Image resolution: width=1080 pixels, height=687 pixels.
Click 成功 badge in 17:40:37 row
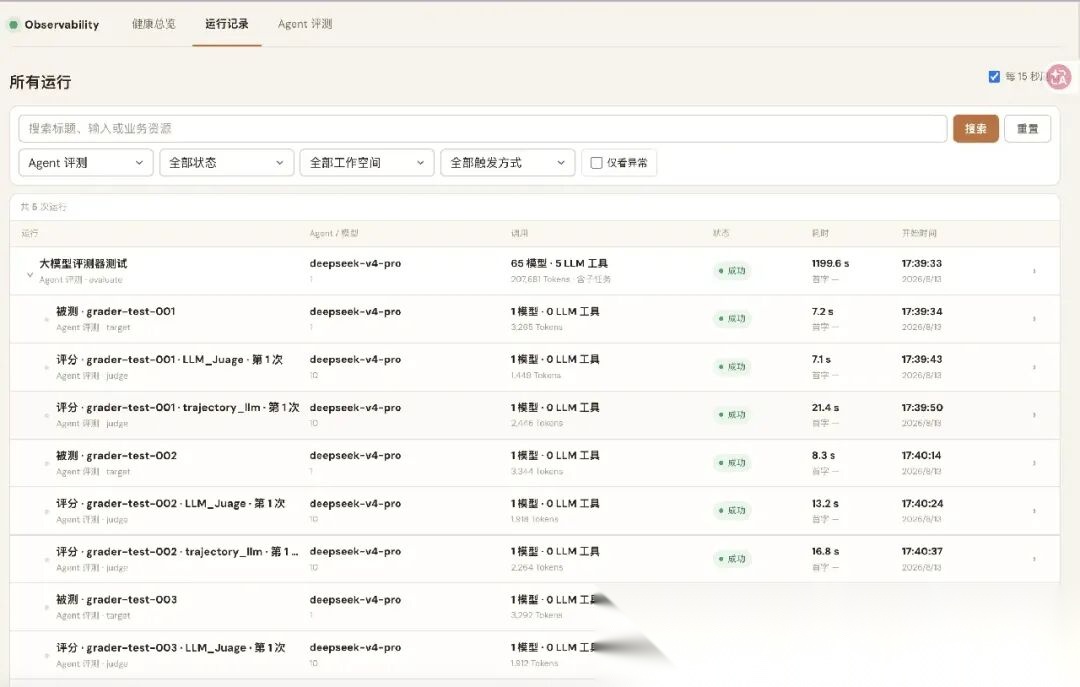(731, 559)
